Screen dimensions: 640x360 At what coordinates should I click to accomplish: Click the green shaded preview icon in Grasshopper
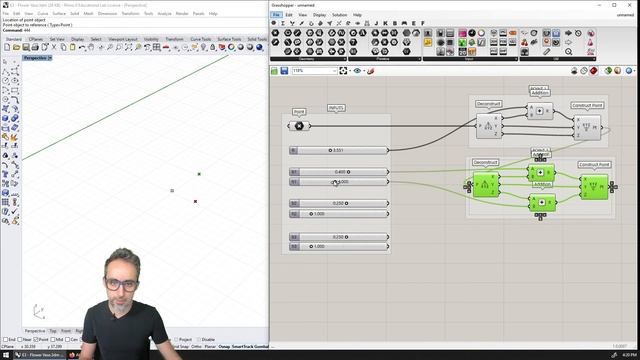click(x=608, y=71)
